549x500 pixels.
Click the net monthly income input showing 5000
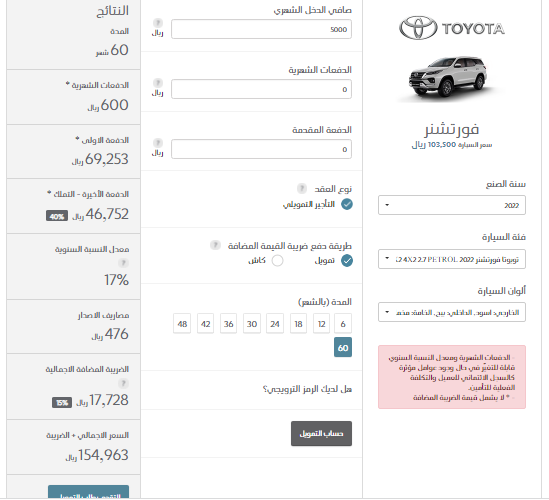(x=261, y=29)
